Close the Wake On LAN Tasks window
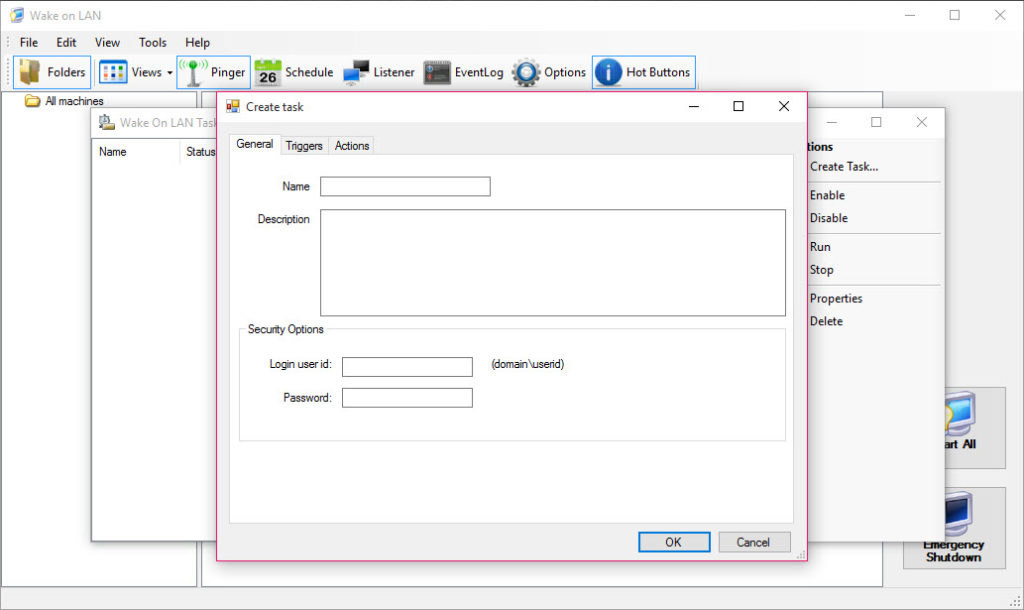 tap(921, 122)
